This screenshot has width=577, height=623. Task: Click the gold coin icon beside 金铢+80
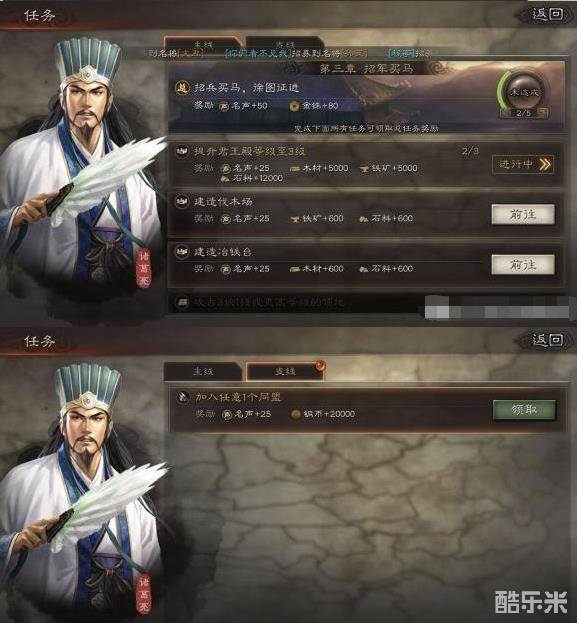tap(294, 106)
